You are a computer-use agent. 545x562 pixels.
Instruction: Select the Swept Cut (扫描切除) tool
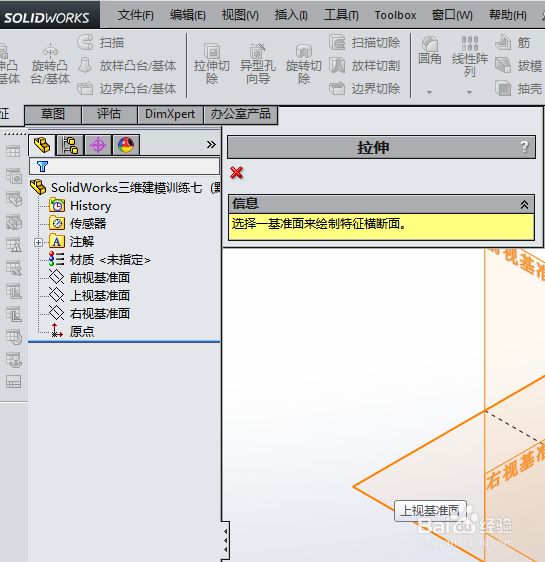364,43
